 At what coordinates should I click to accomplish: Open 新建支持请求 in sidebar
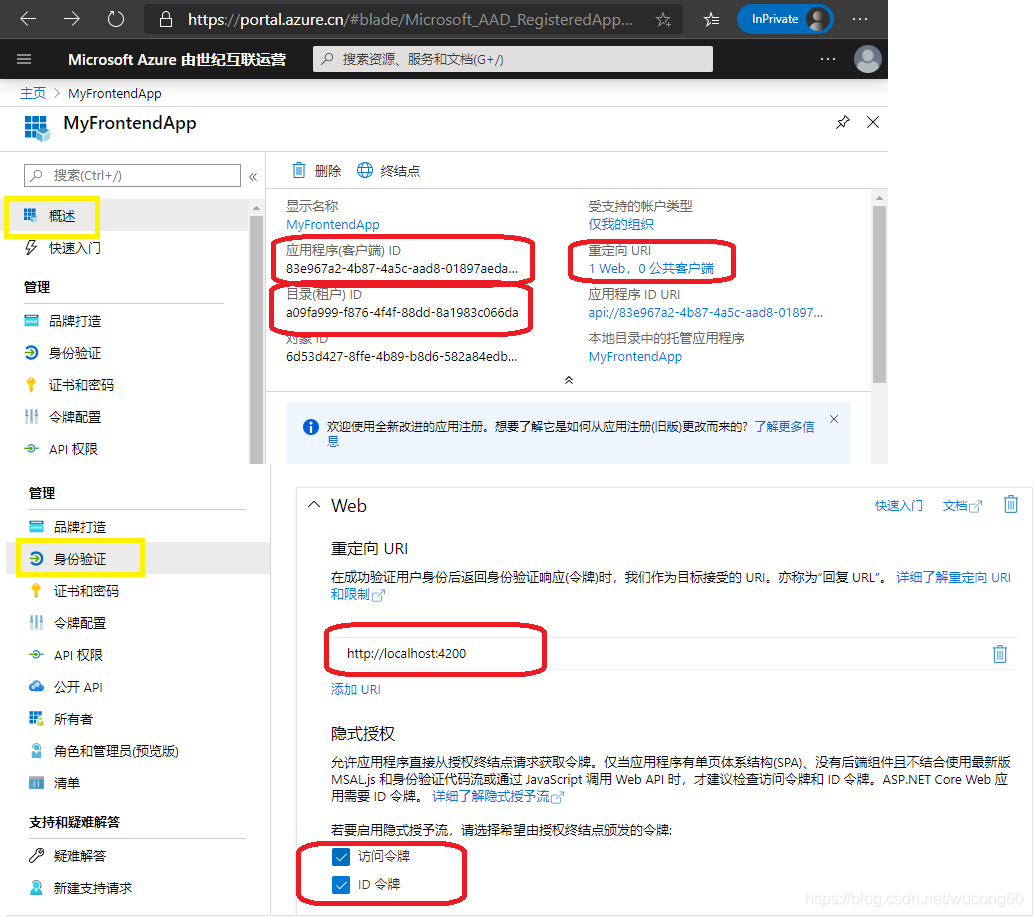tap(81, 889)
